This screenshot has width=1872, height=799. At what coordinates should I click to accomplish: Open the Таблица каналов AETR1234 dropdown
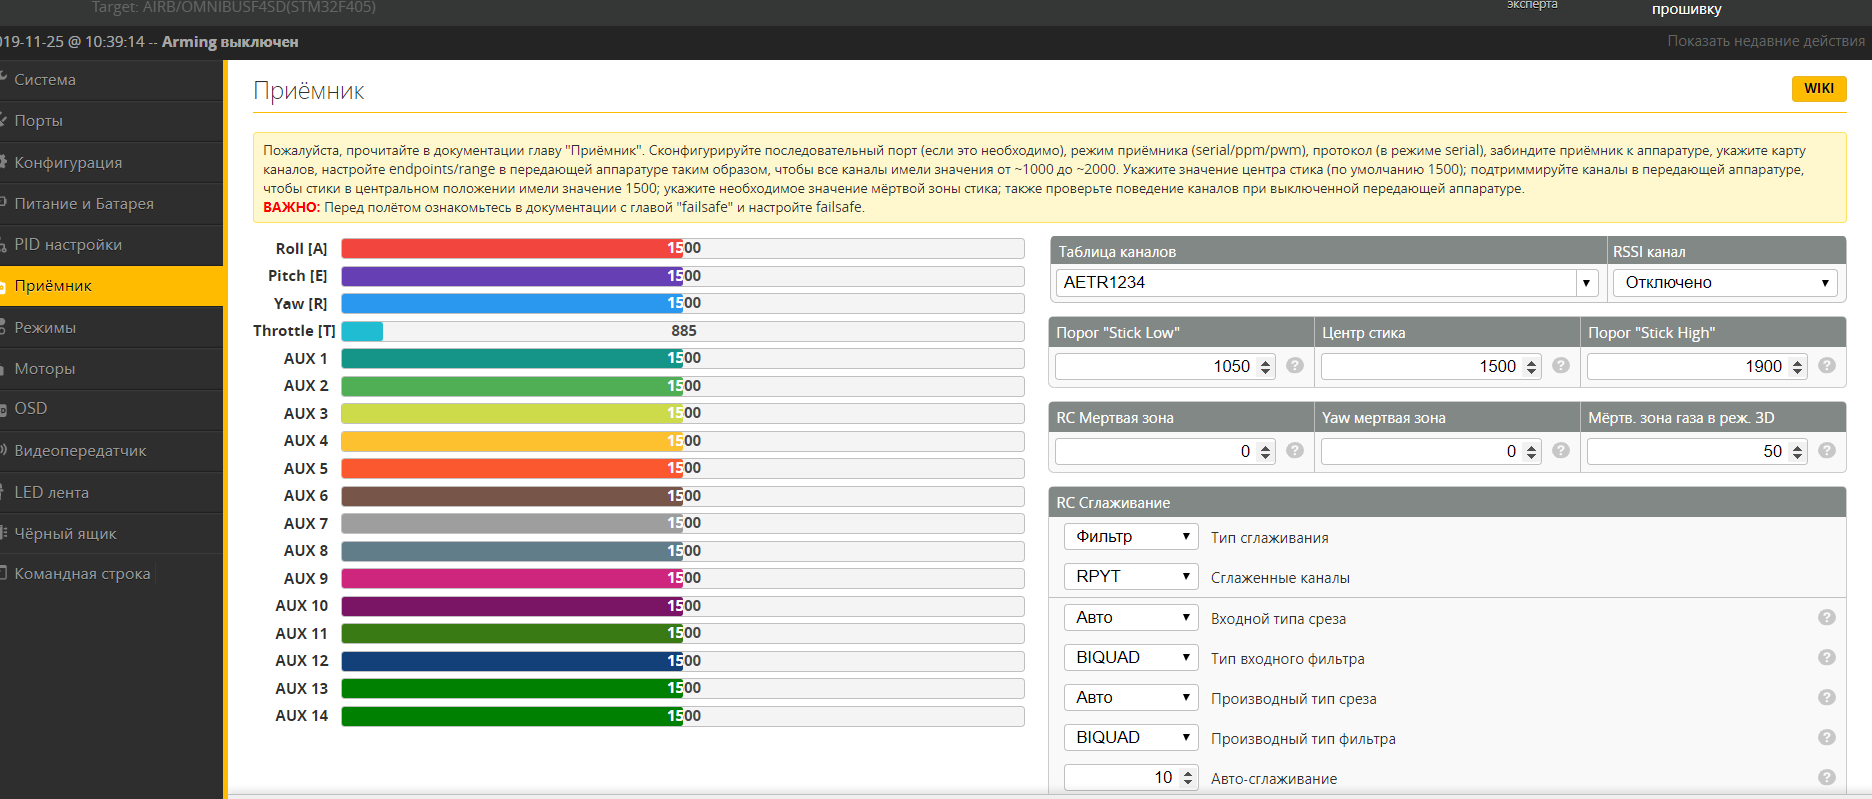tap(1326, 283)
